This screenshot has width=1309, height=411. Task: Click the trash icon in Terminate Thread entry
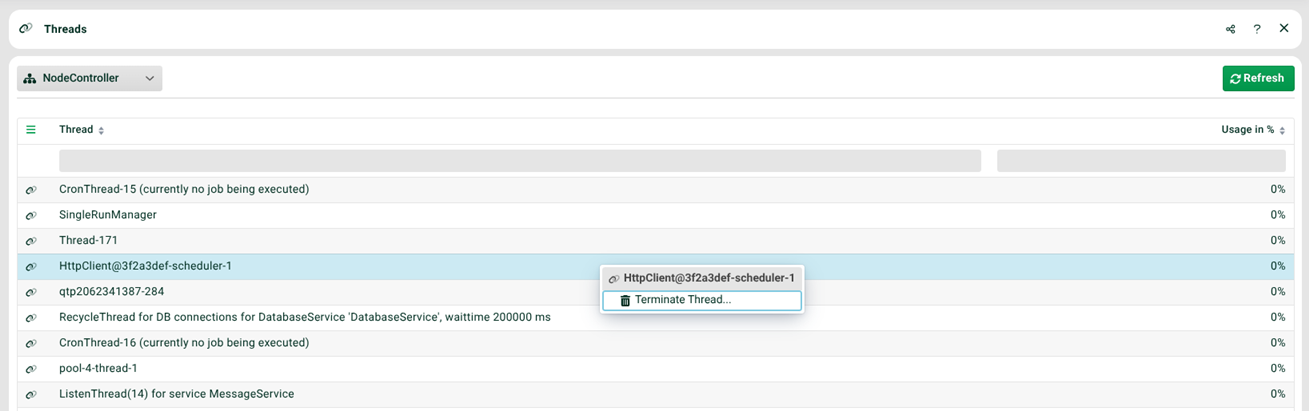tap(625, 300)
